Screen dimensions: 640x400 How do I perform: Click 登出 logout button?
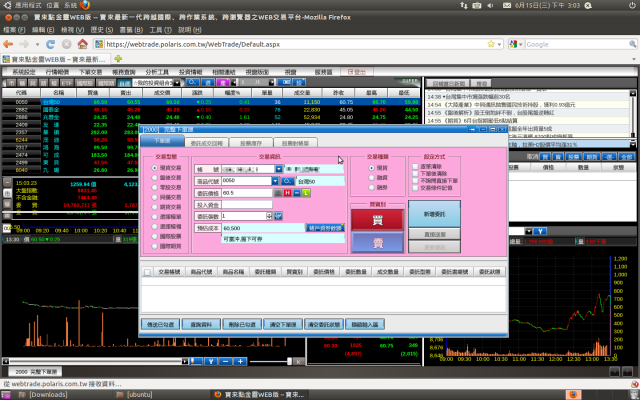[357, 72]
